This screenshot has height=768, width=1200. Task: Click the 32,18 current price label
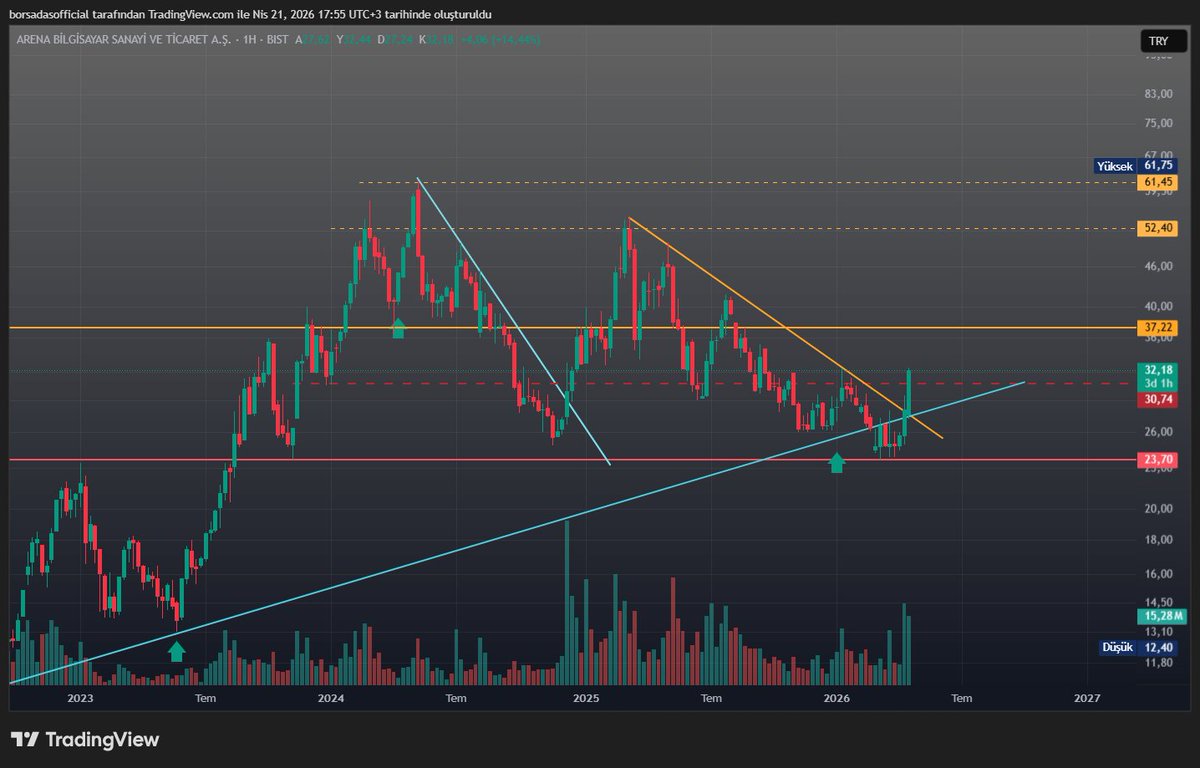pyautogui.click(x=1159, y=369)
